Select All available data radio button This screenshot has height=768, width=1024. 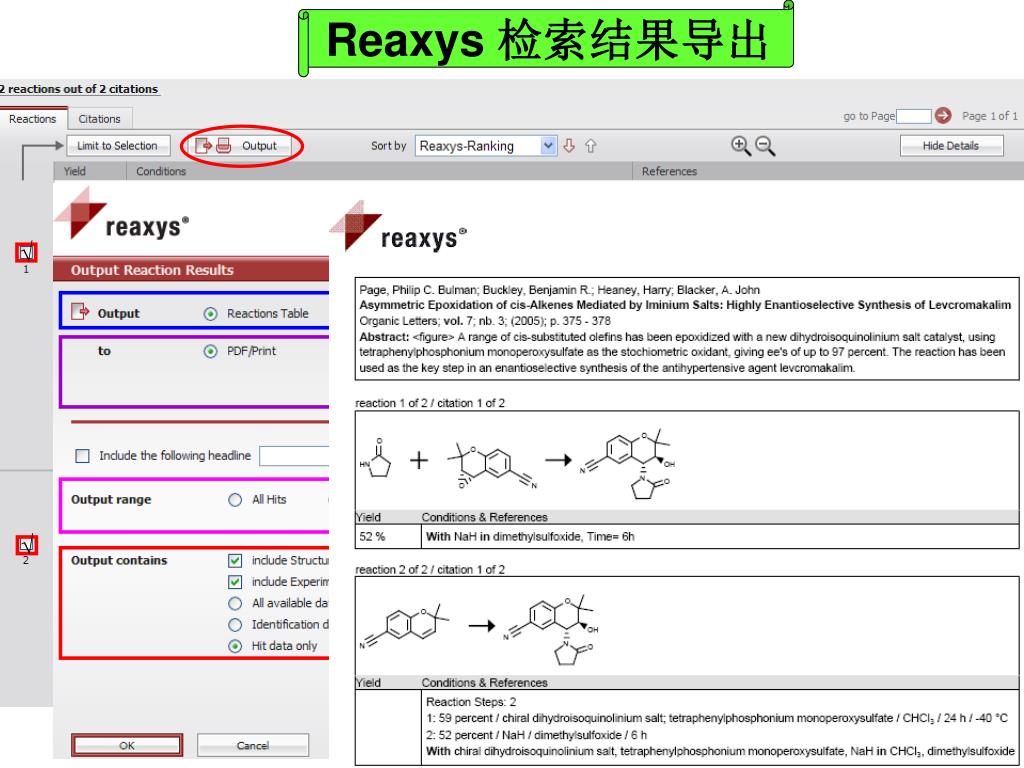(235, 603)
